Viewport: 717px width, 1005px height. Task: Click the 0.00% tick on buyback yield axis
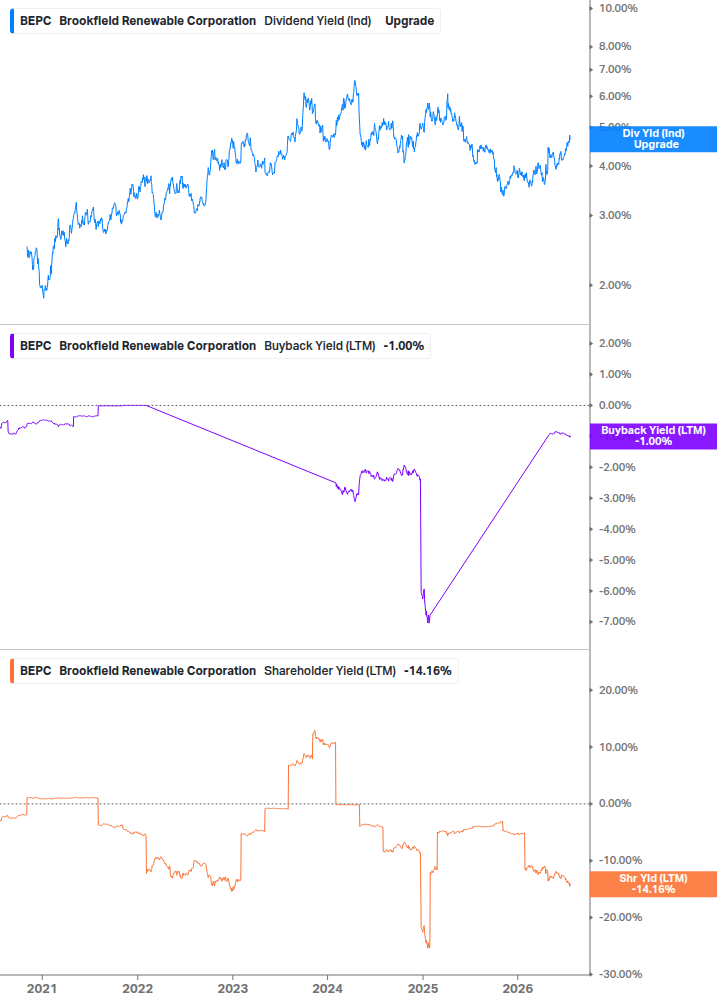(x=614, y=405)
